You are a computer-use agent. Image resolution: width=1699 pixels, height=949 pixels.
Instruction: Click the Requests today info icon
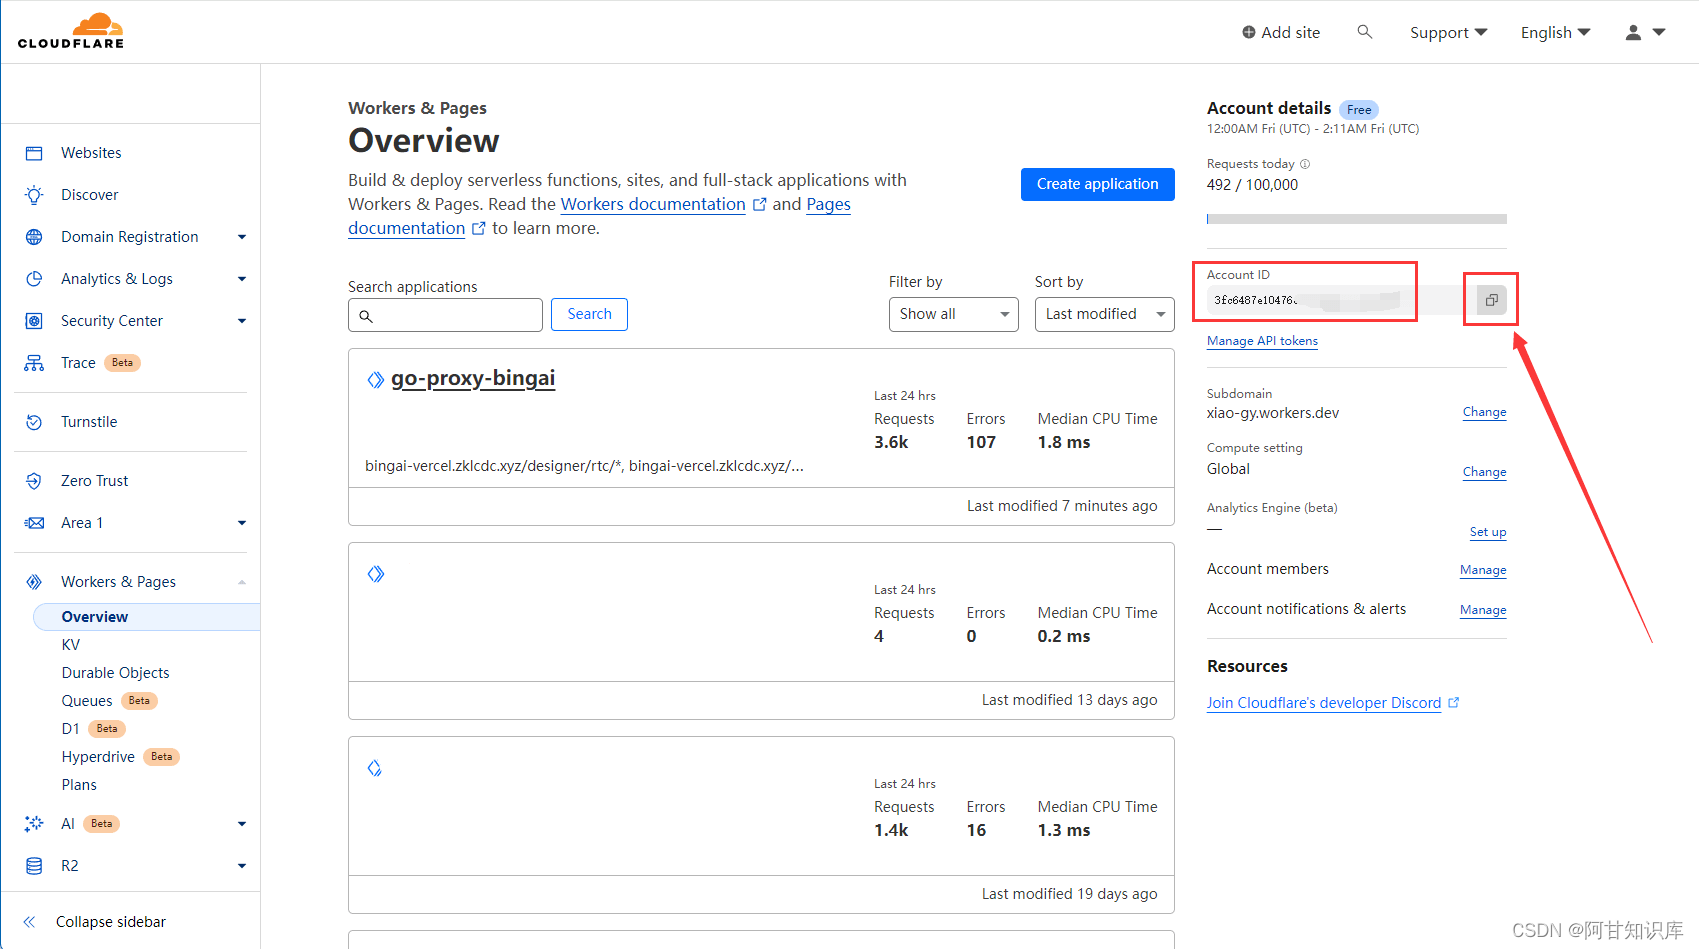(x=1305, y=164)
